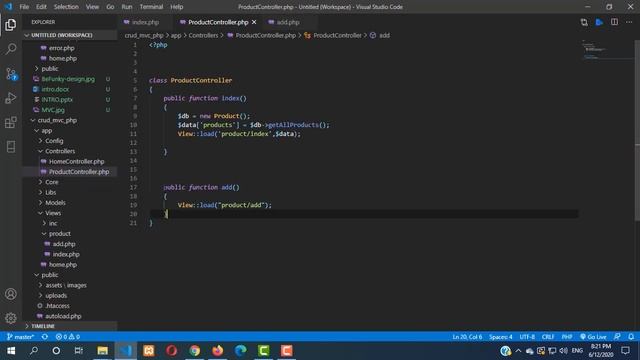This screenshot has height=360, width=640.
Task: Open notifications bell in status bar
Action: pos(631,337)
